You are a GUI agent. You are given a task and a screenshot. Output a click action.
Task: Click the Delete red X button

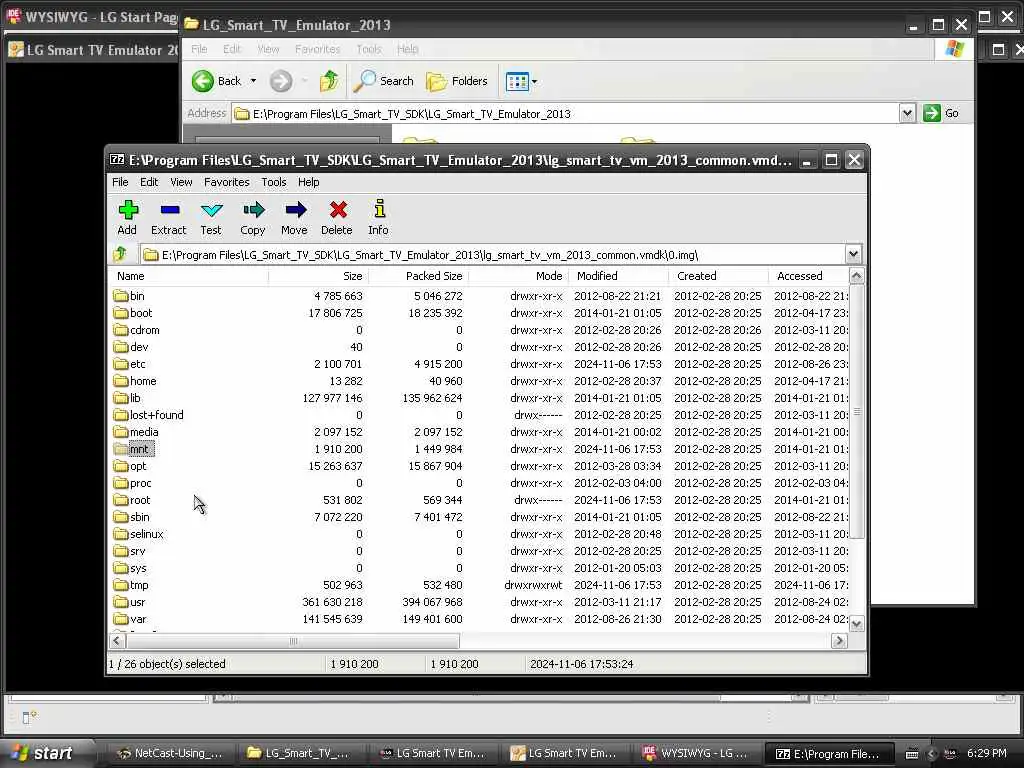pos(337,217)
